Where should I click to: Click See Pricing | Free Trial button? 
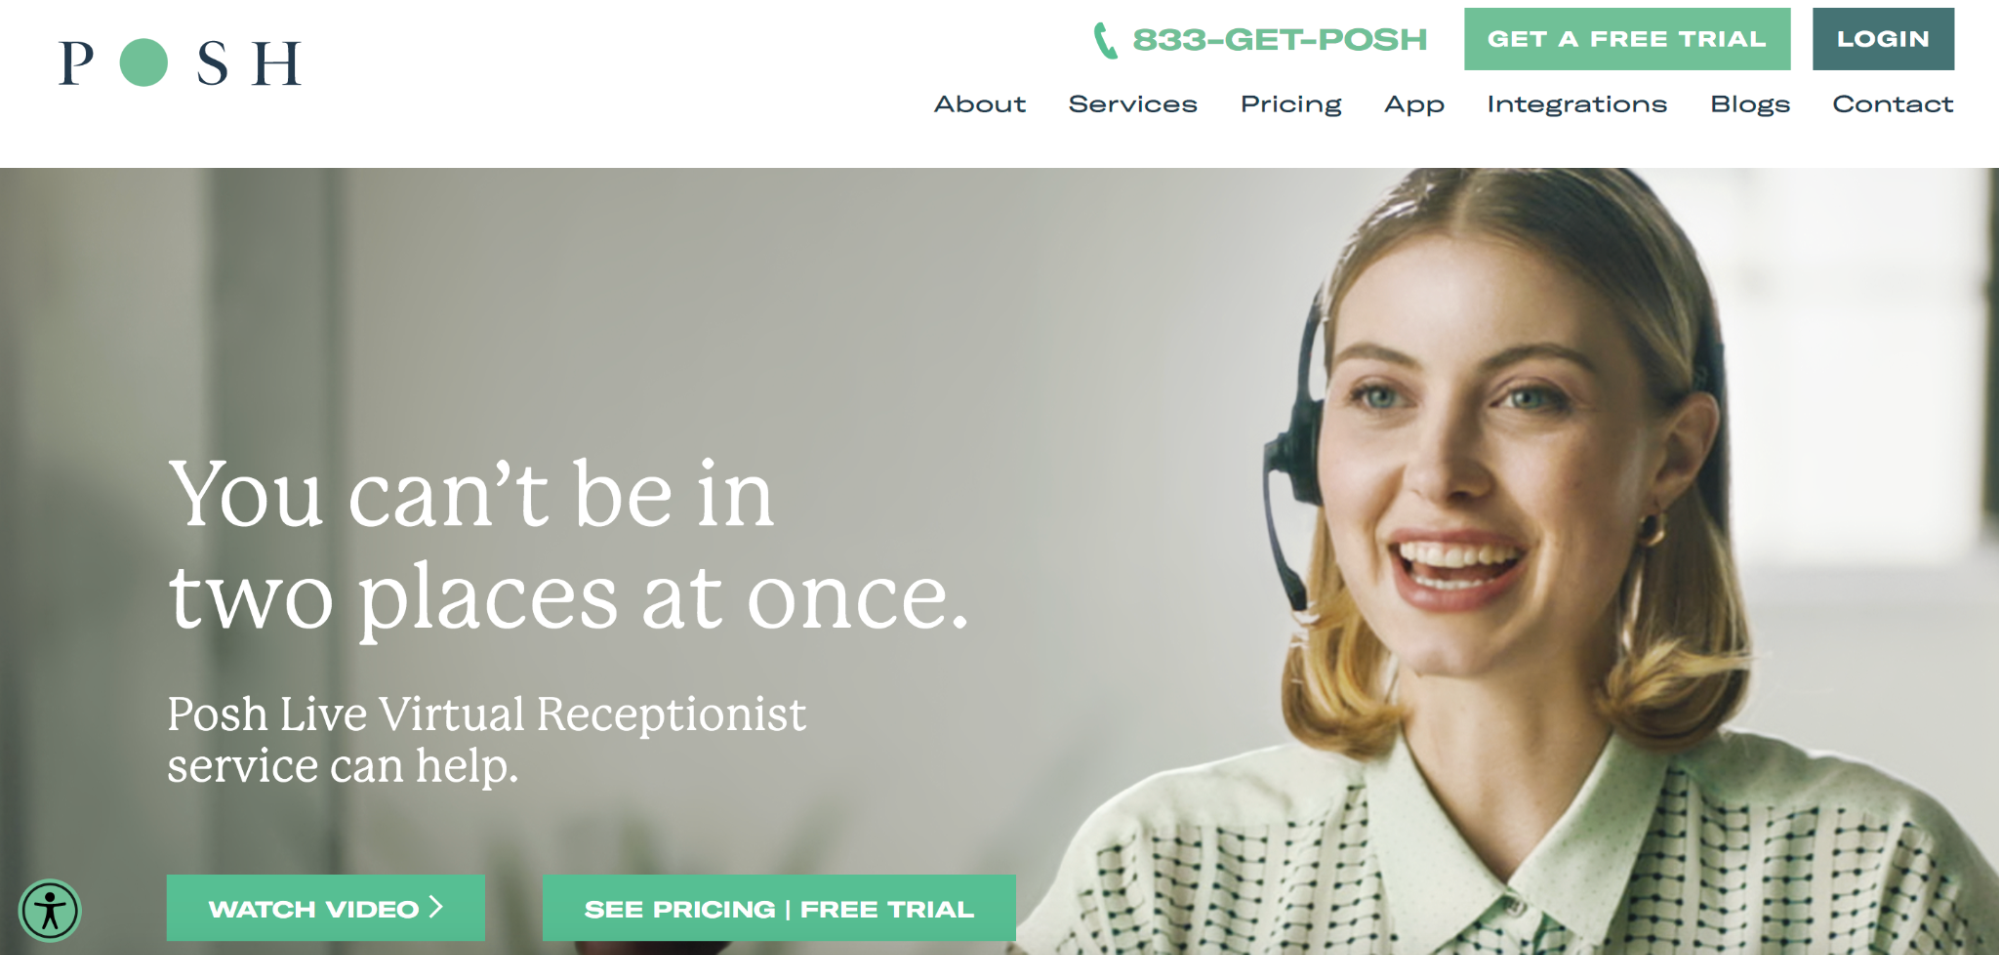[x=779, y=908]
